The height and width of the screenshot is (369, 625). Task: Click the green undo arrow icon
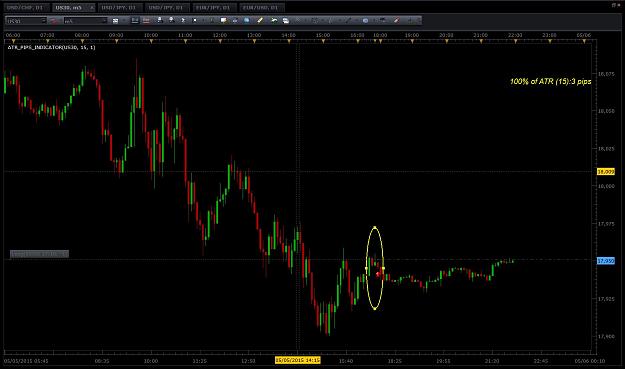click(x=274, y=20)
